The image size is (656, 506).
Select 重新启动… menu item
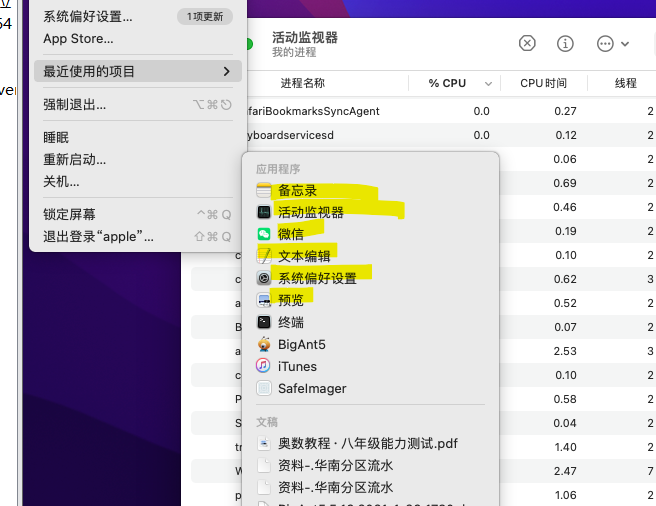pos(138,159)
